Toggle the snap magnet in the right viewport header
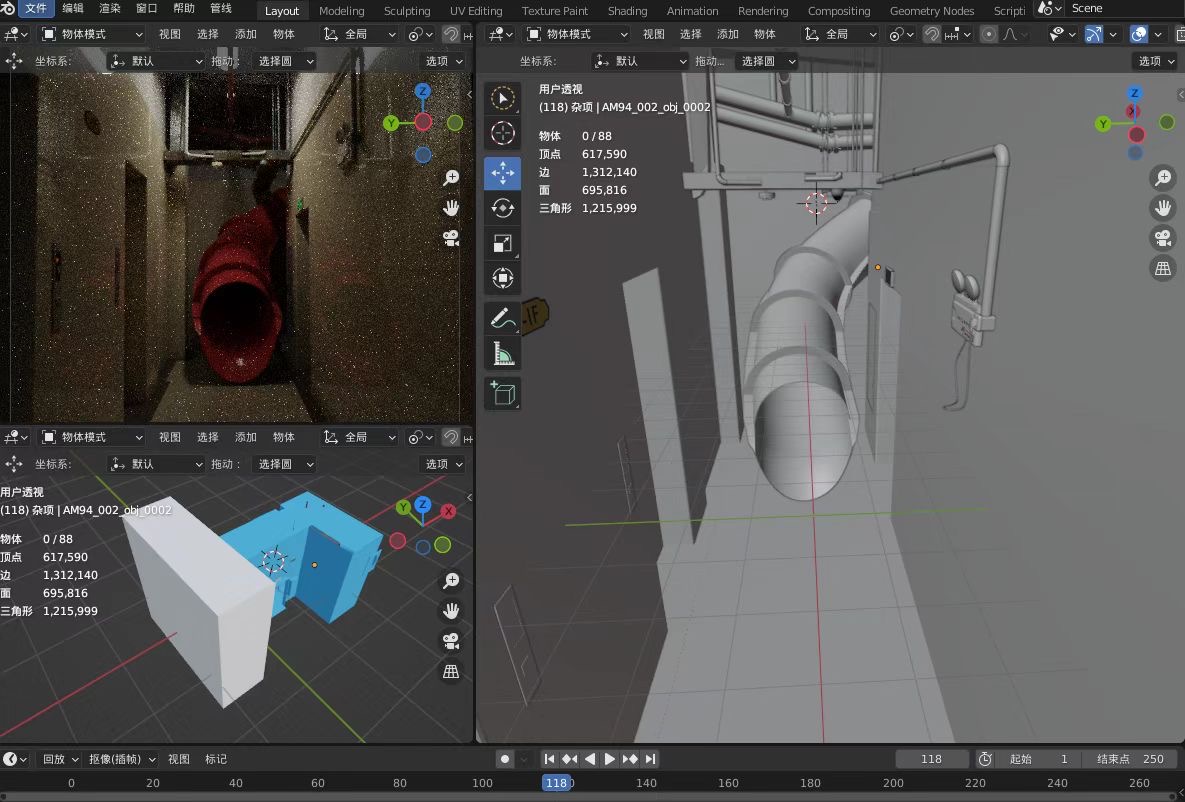1185x802 pixels. point(932,34)
